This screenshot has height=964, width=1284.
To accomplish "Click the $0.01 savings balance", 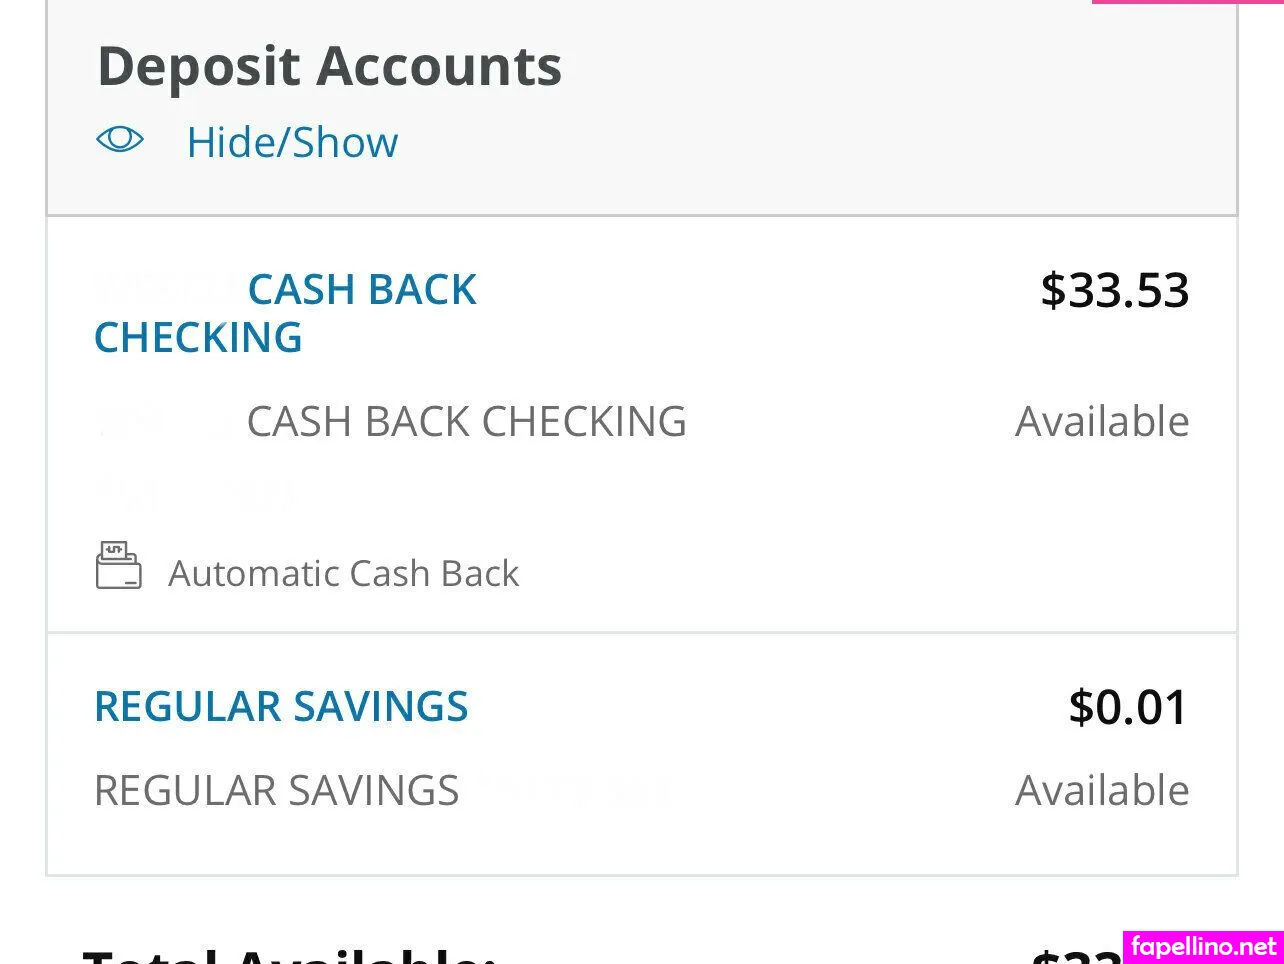I will pyautogui.click(x=1128, y=707).
